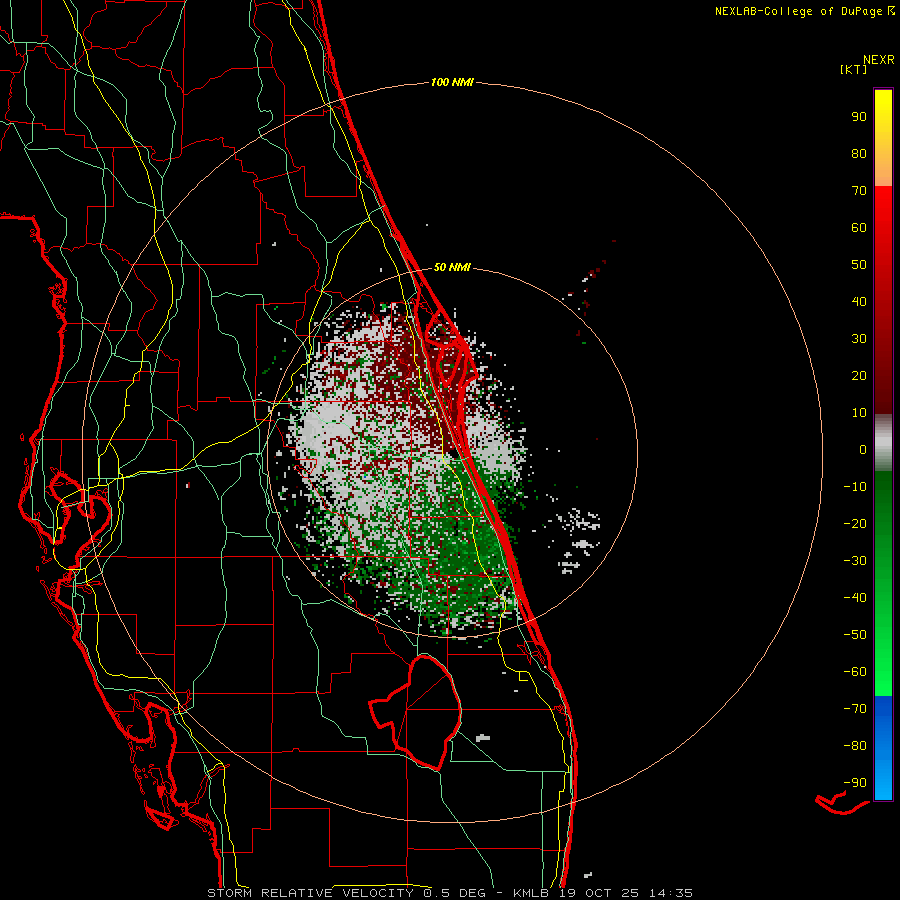The width and height of the screenshot is (900, 900).
Task: Click the [KT] units label
Action: pyautogui.click(x=853, y=69)
